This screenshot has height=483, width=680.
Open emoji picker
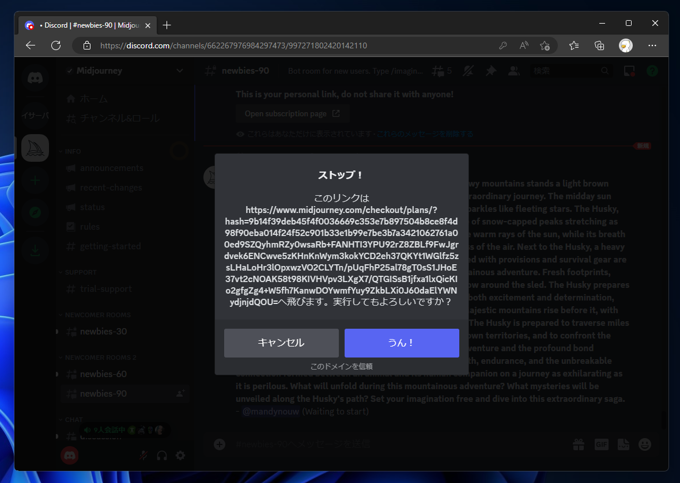(x=645, y=444)
